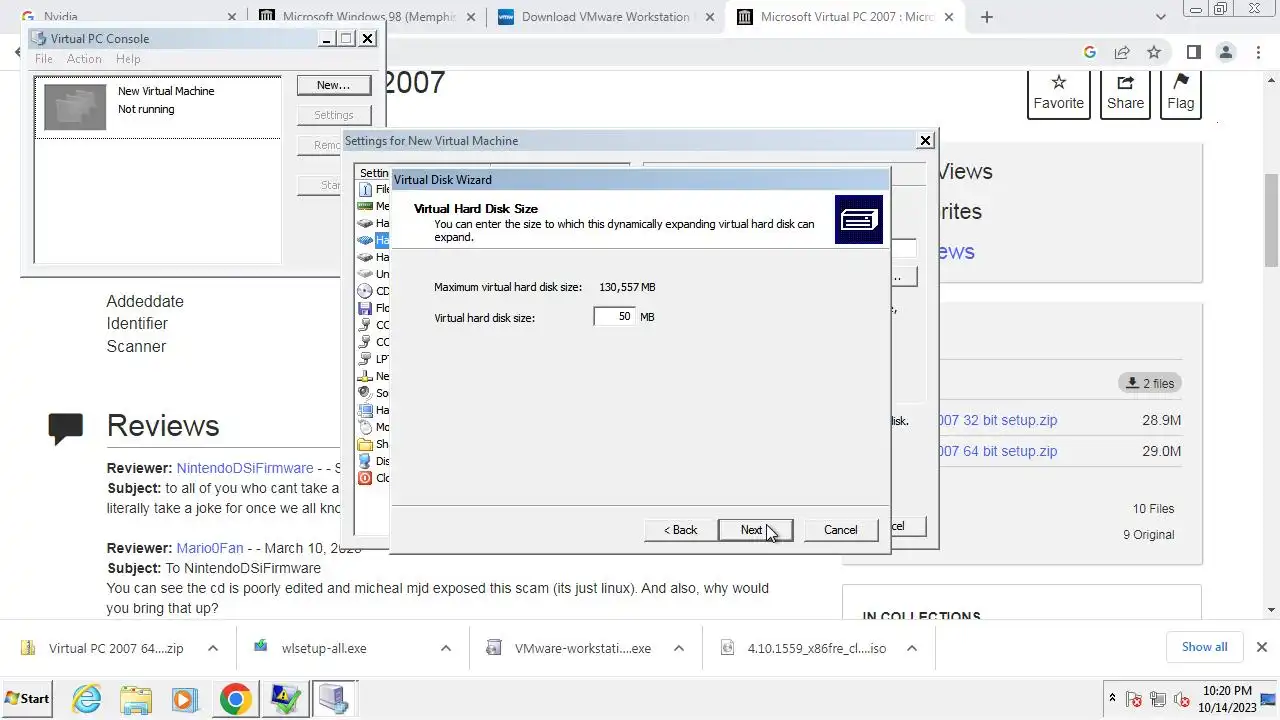Click Next in Virtual Disk Wizard

[x=755, y=530]
